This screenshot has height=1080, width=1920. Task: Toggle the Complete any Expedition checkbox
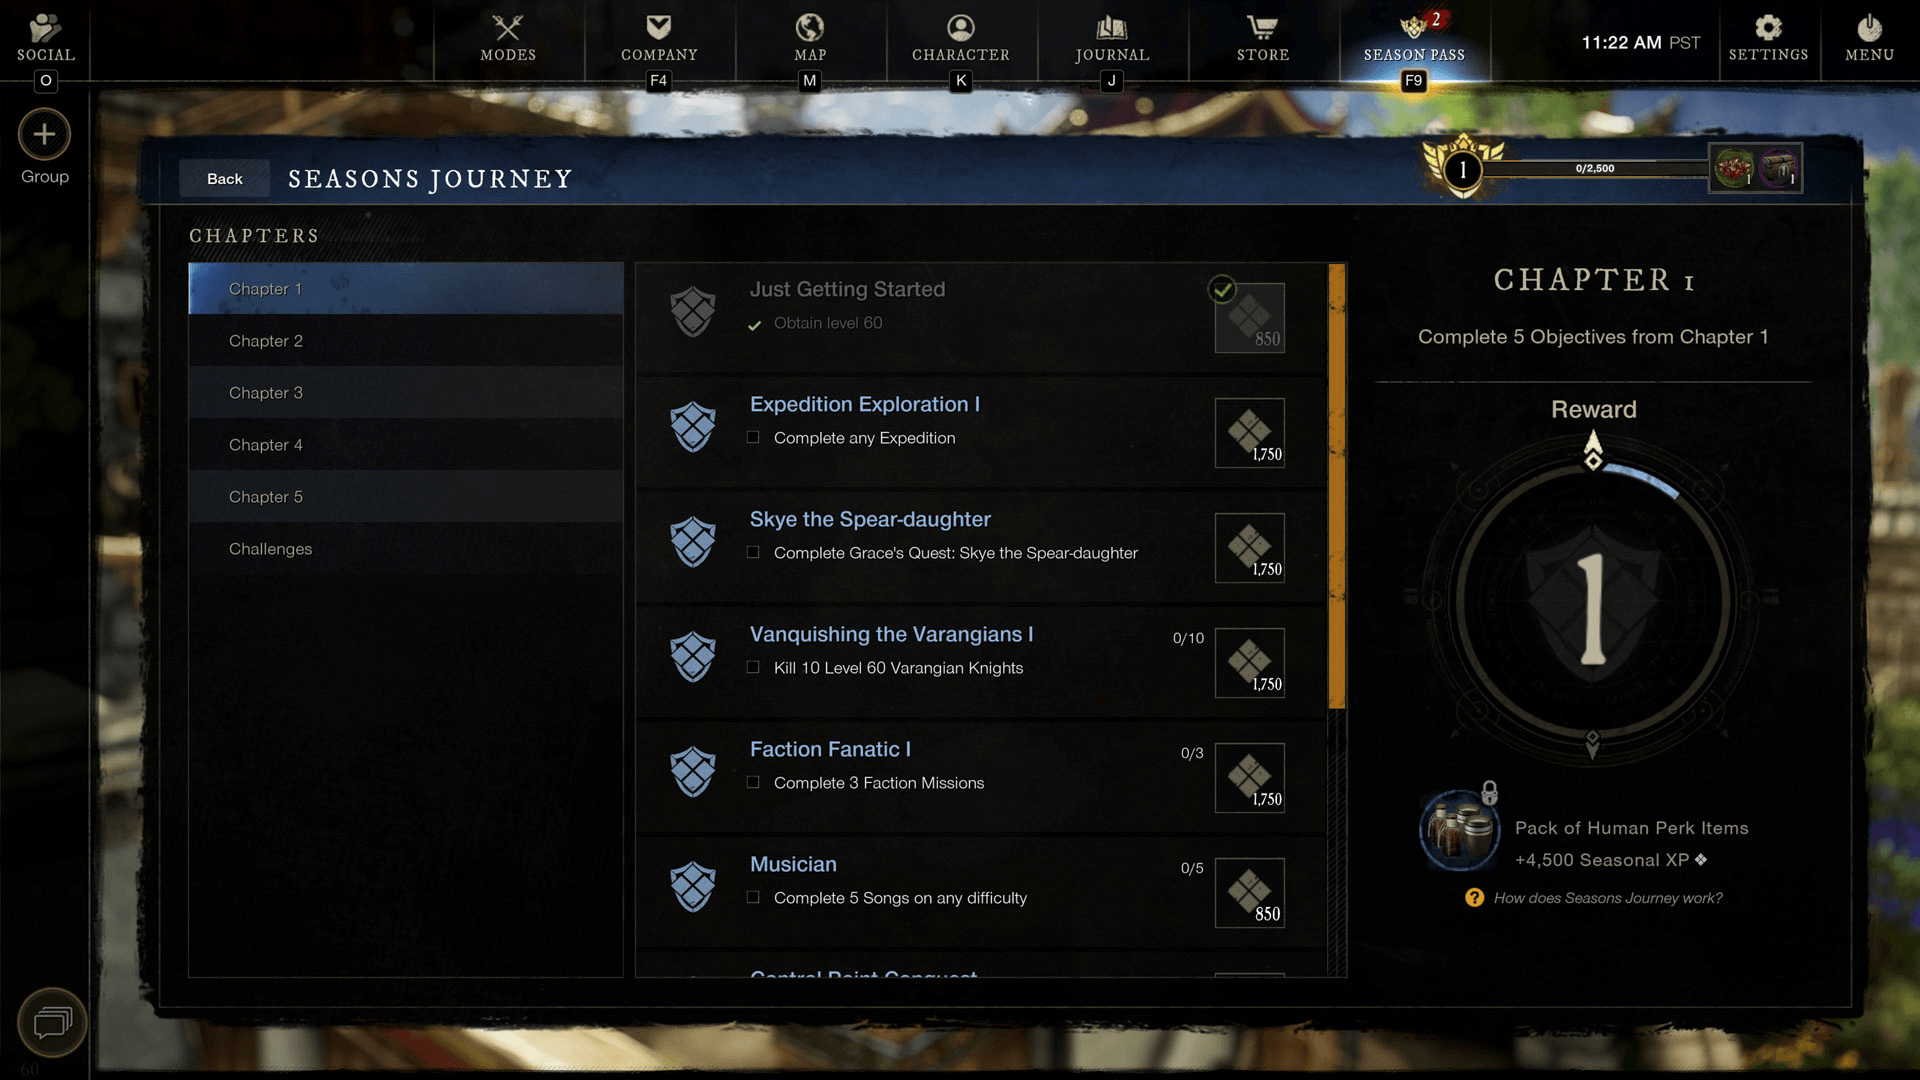(x=753, y=437)
